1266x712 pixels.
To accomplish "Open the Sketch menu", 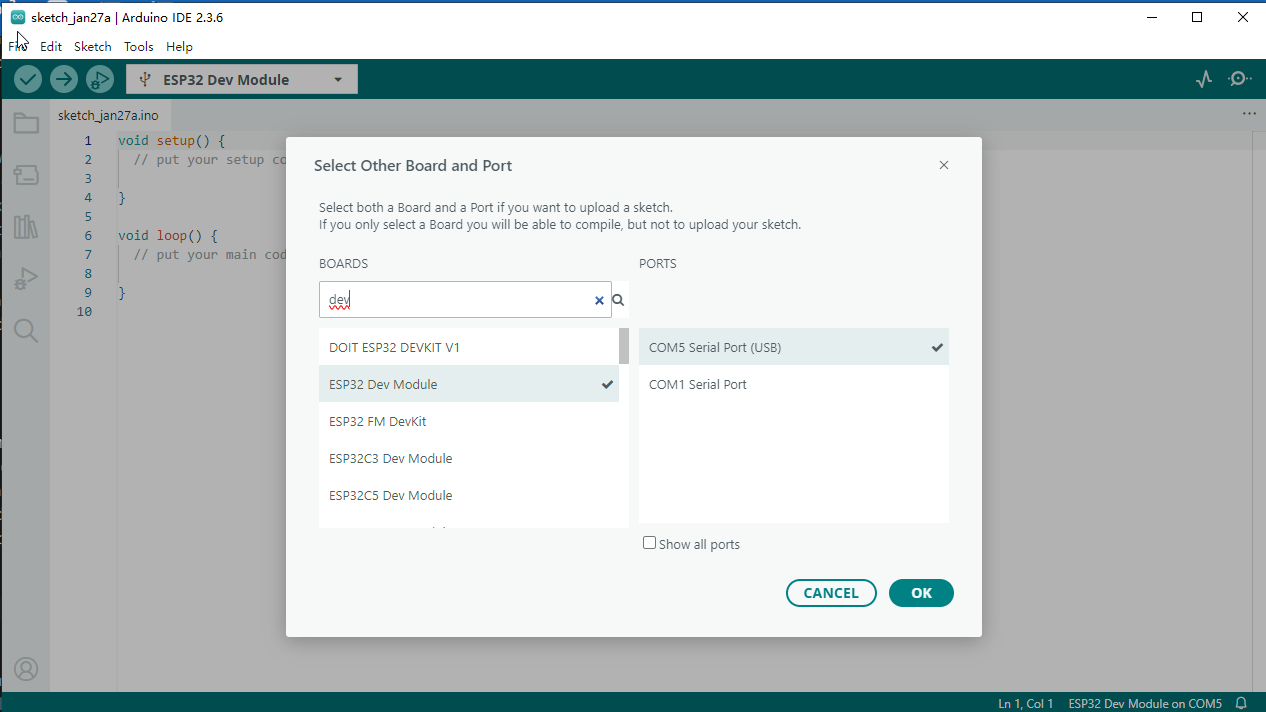I will click(x=93, y=47).
